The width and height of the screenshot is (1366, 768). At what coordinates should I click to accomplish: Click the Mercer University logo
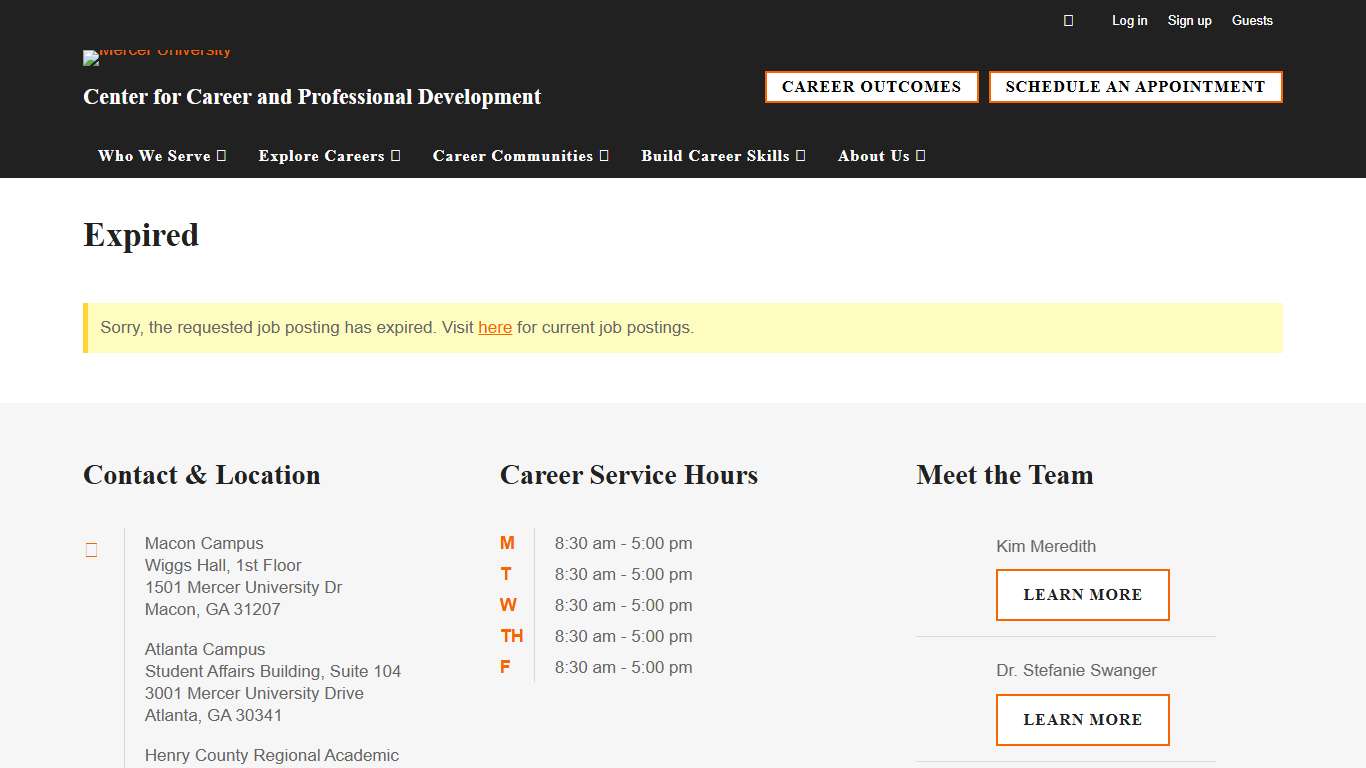[156, 57]
